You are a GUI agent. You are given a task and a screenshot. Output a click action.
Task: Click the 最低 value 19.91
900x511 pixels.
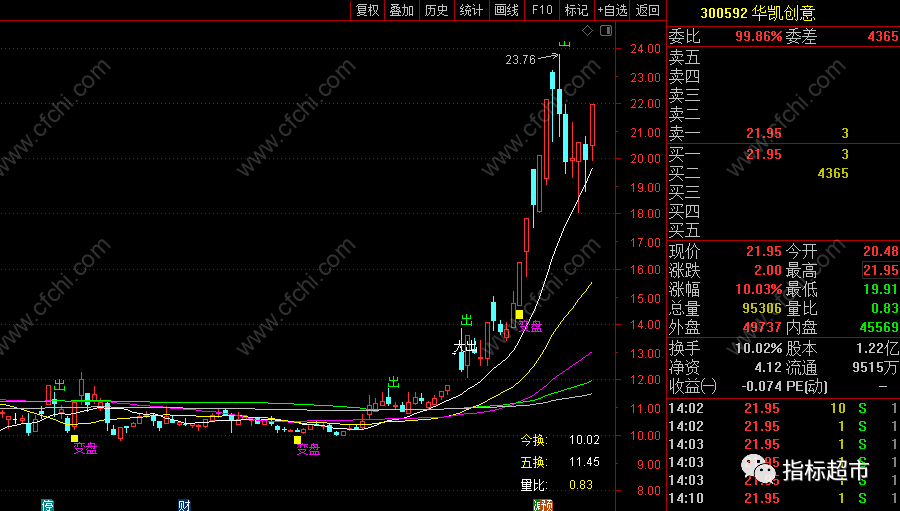pyautogui.click(x=881, y=289)
